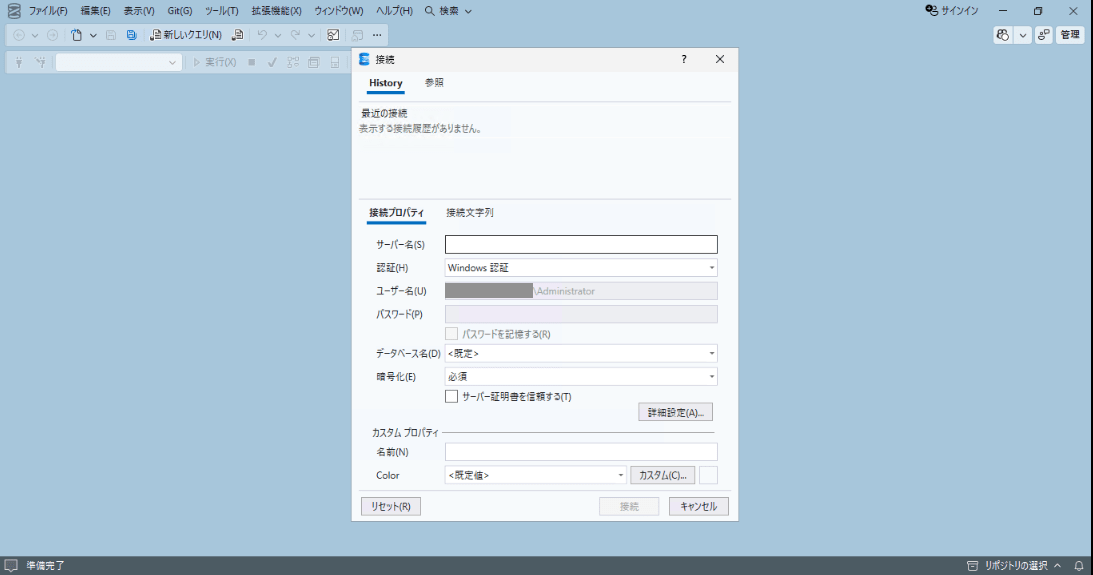Expand the undo history dropdown arrow
Image resolution: width=1093 pixels, height=575 pixels.
click(x=277, y=35)
